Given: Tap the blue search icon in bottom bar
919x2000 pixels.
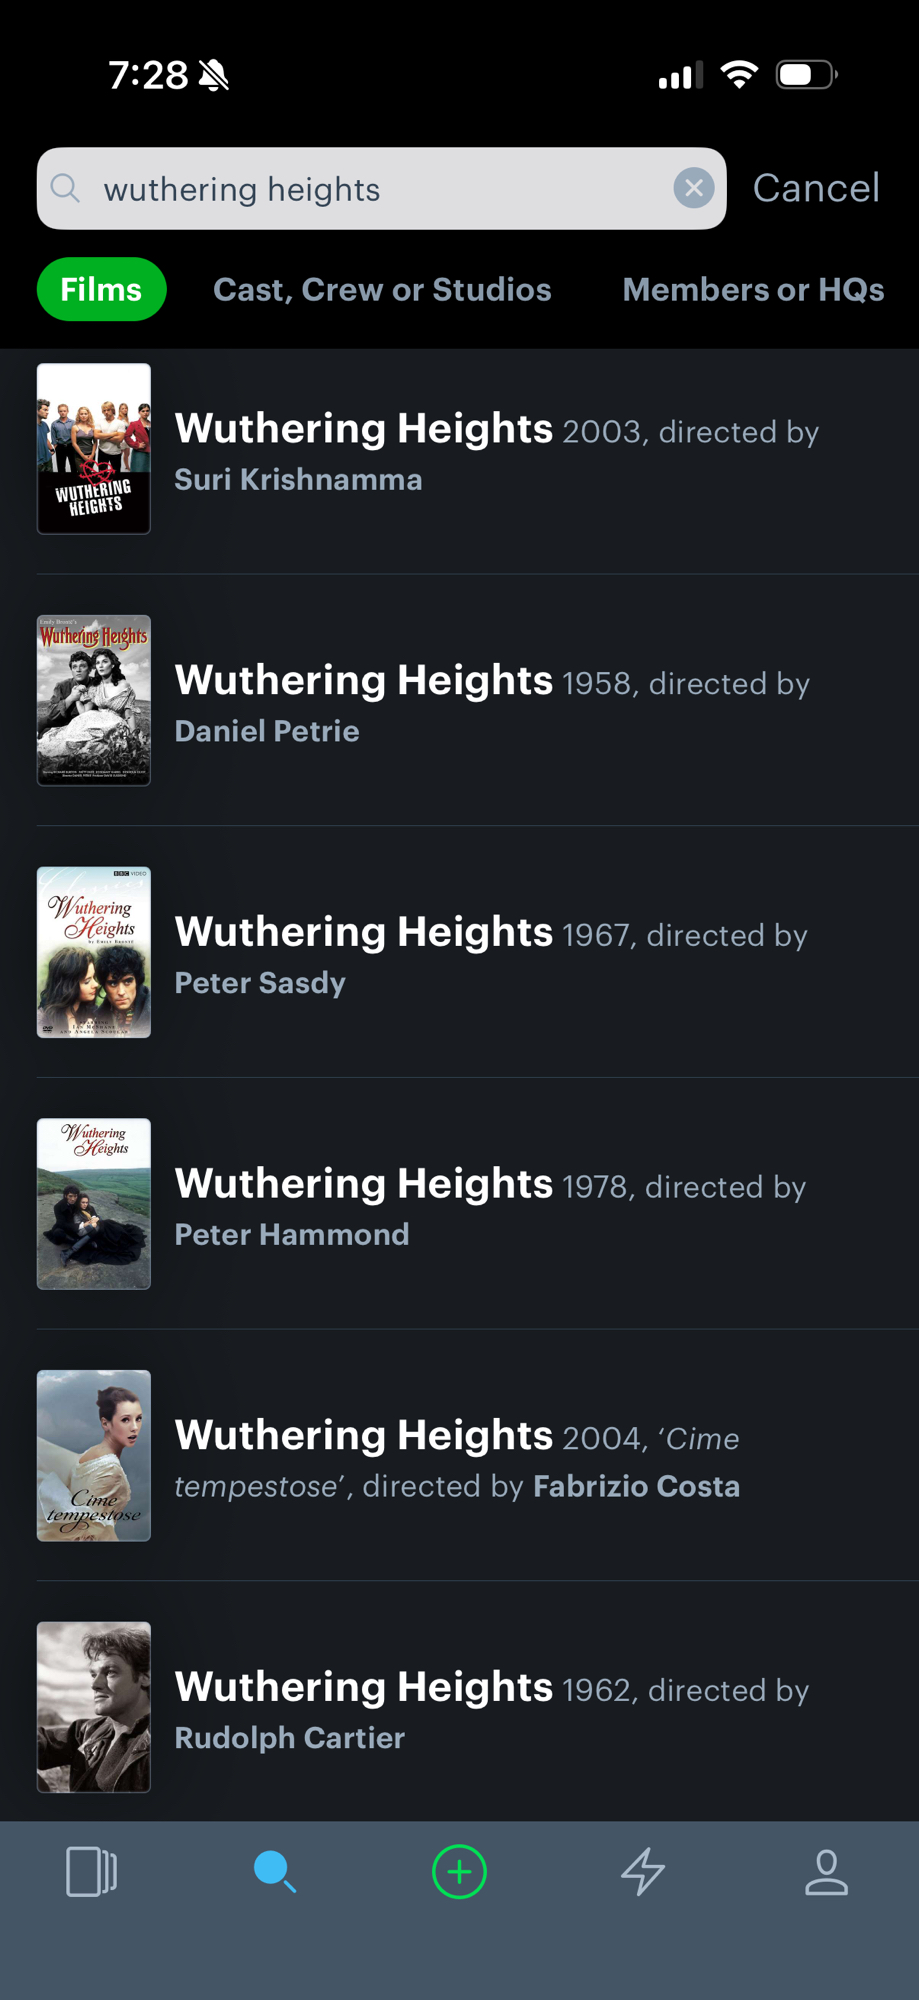Looking at the screenshot, I should pyautogui.click(x=274, y=1871).
